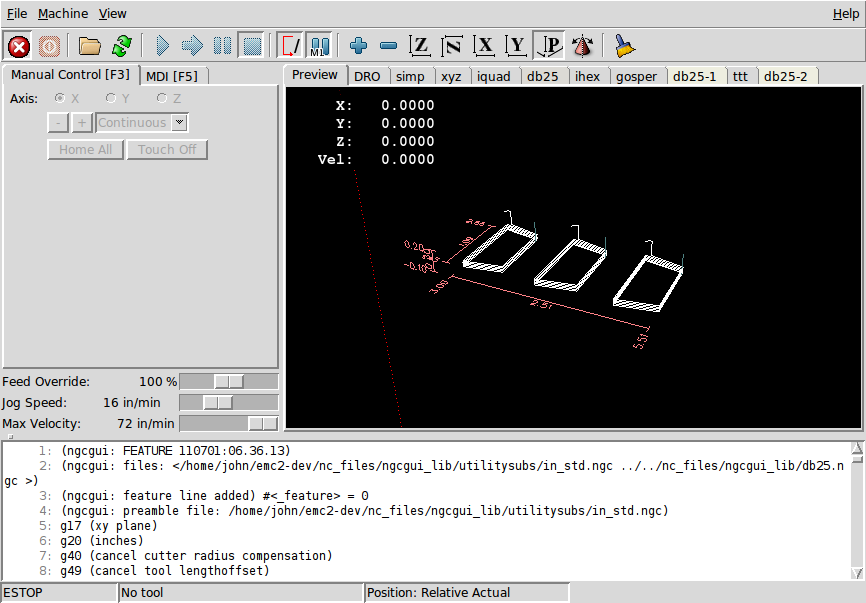Viewport: 866px width, 603px height.
Task: Enable skip lines with slash icon
Action: coord(290,45)
